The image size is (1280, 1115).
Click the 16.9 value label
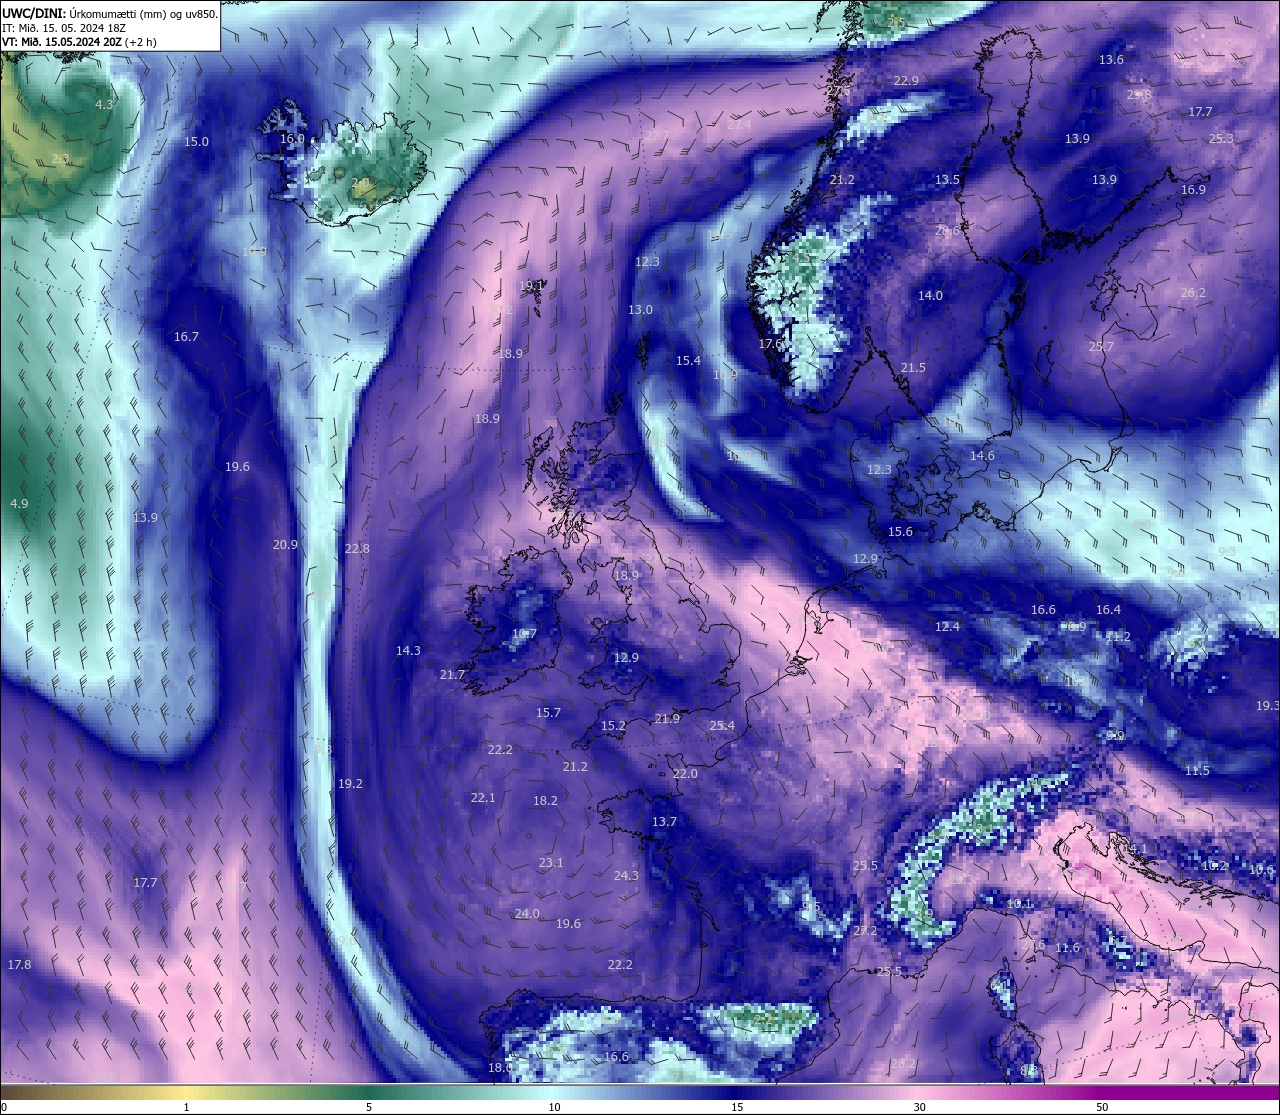coord(1193,189)
